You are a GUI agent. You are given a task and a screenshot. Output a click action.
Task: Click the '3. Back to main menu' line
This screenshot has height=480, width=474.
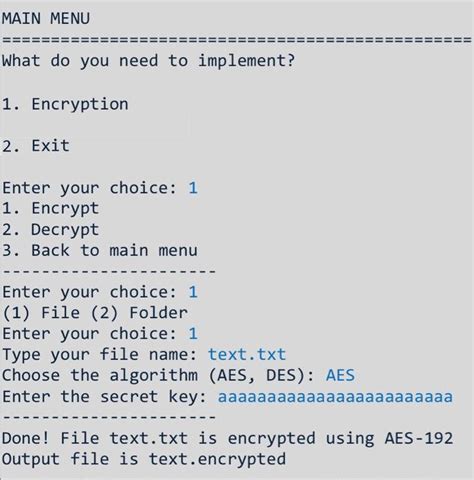[x=100, y=250]
